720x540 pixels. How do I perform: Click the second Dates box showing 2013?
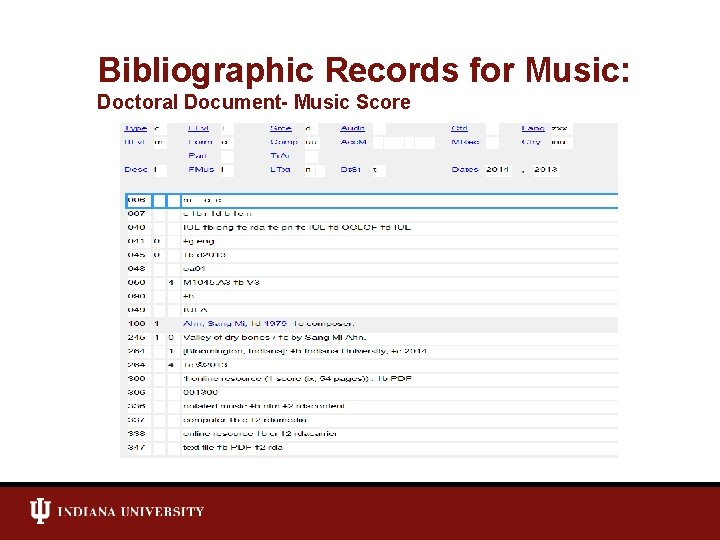coord(546,170)
